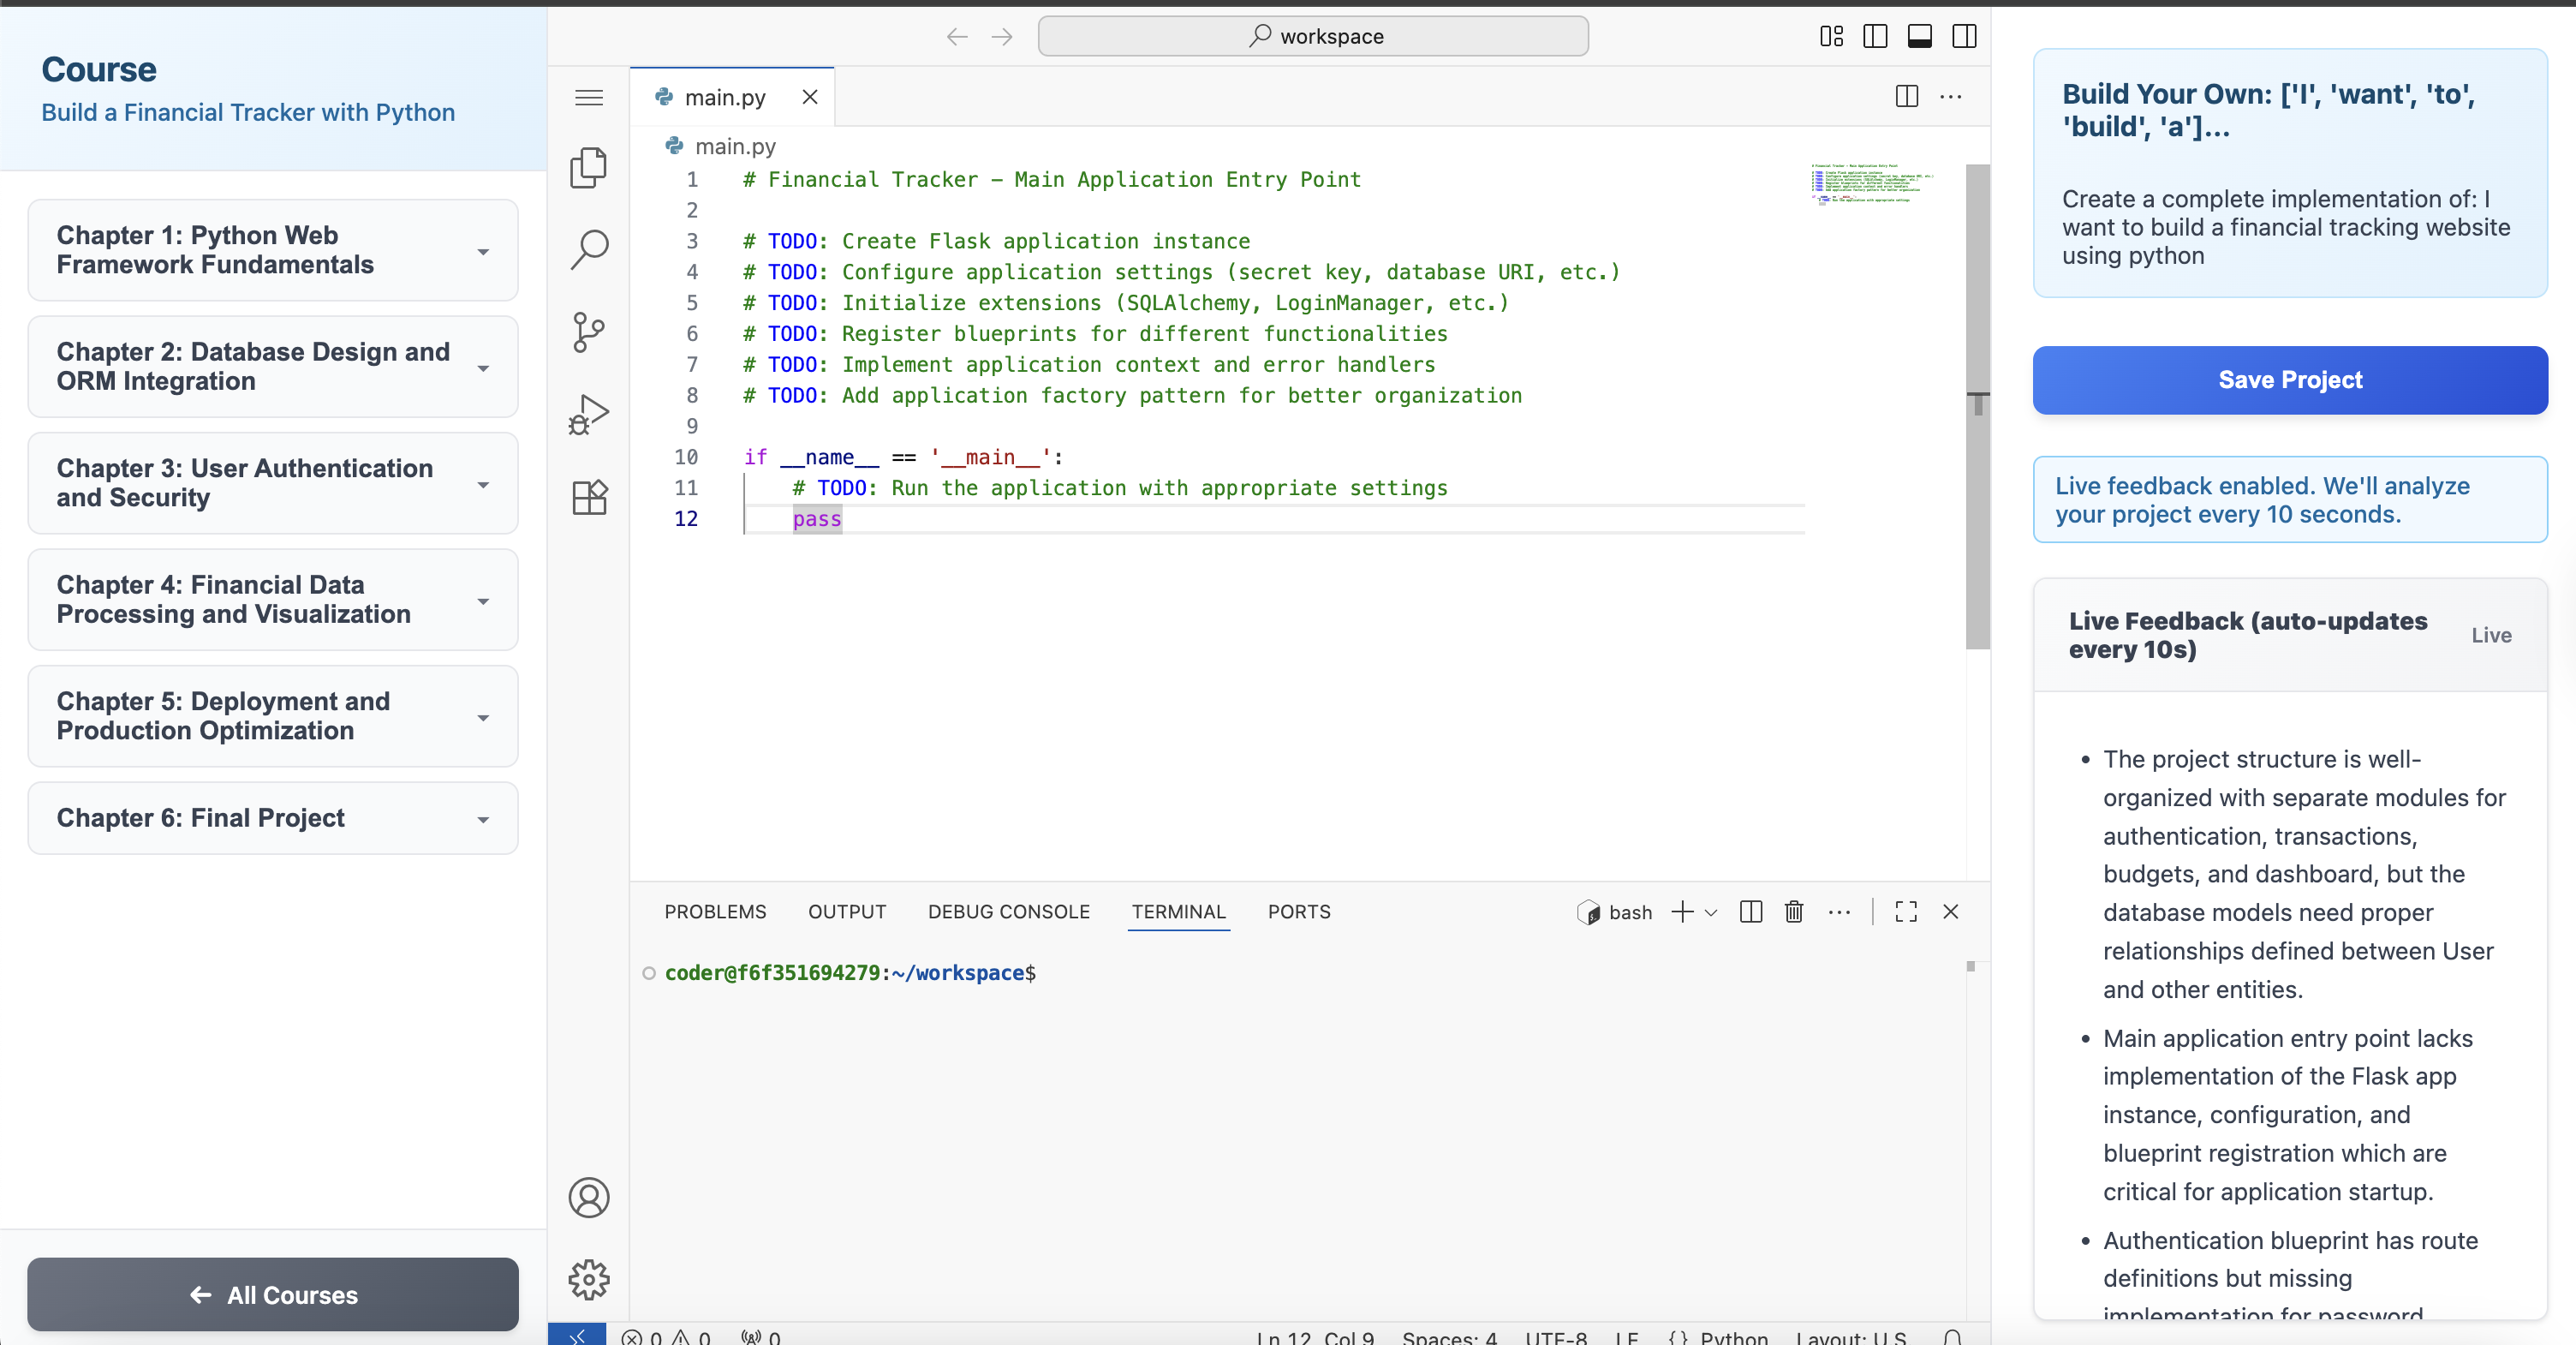
Task: Switch to the DEBUG CONSOLE tab
Action: coord(1008,912)
